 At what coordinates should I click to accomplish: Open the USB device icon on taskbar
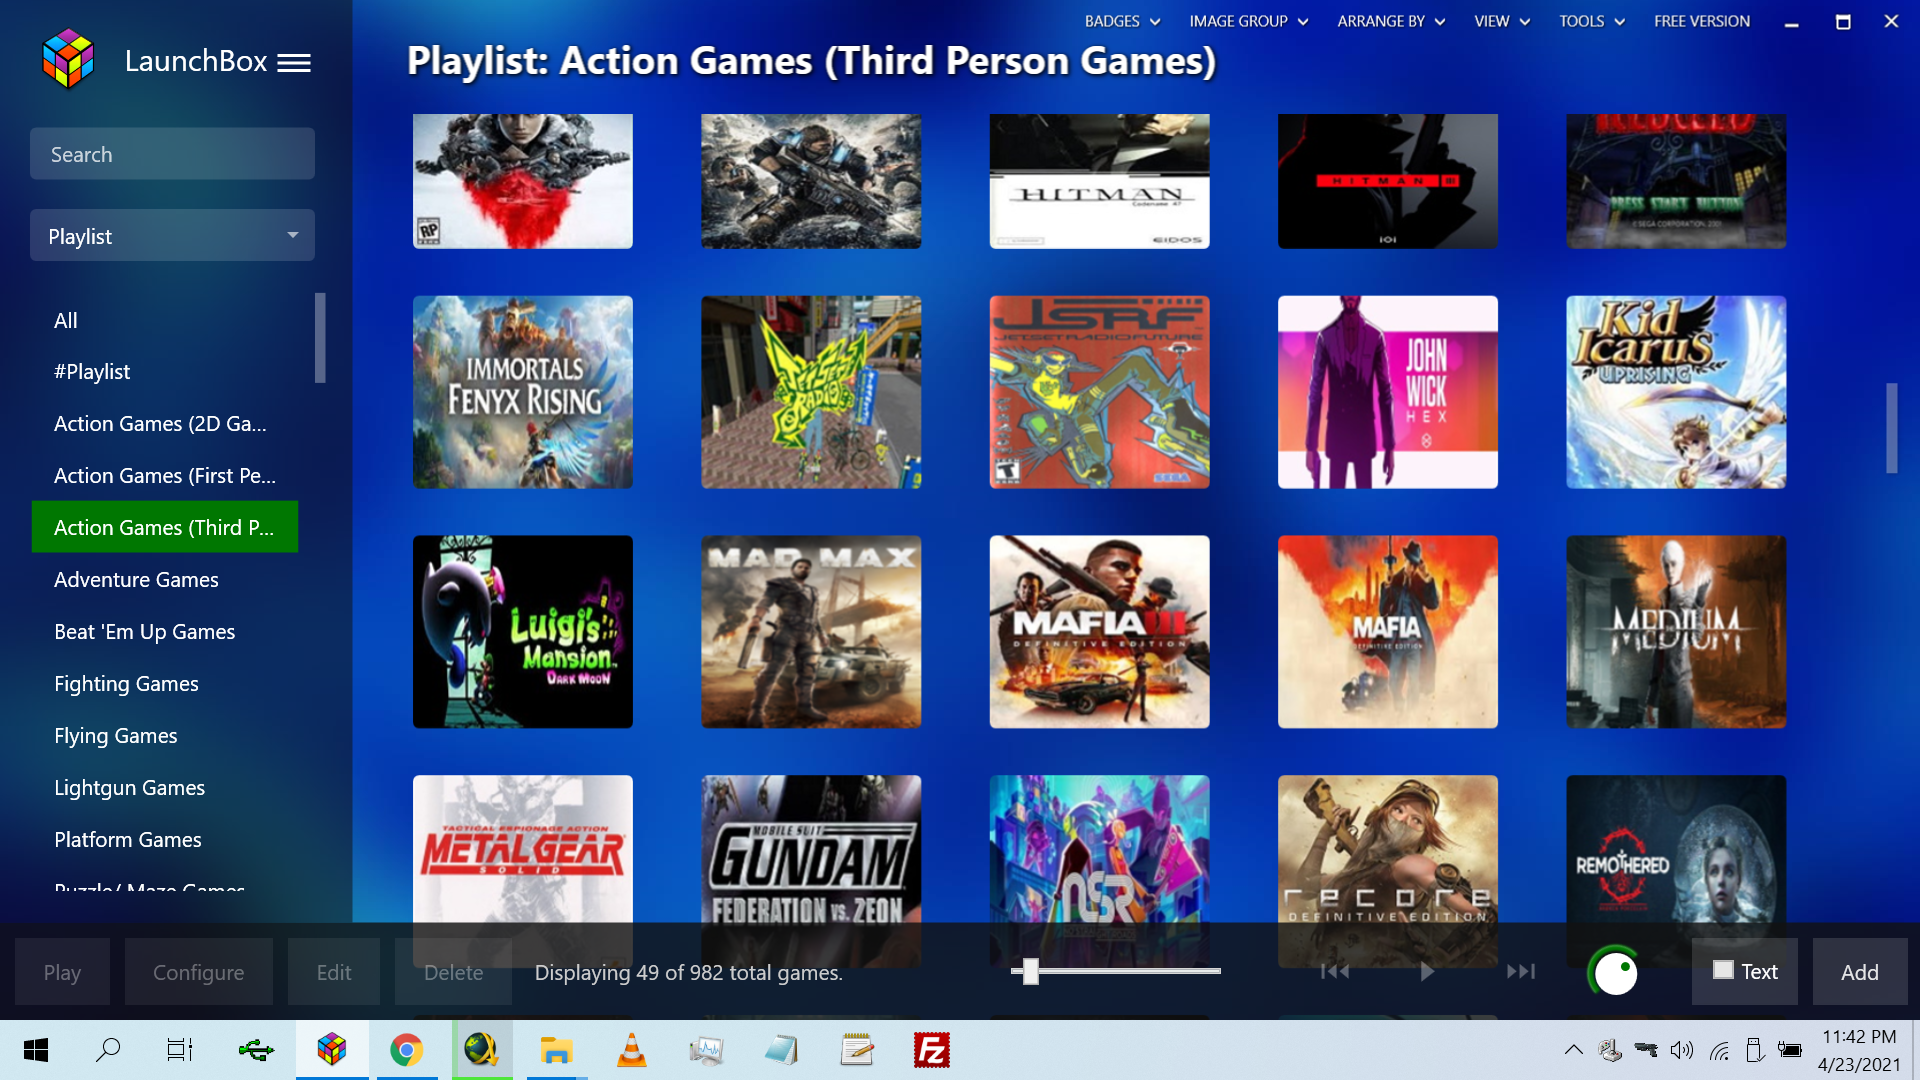coord(256,1050)
